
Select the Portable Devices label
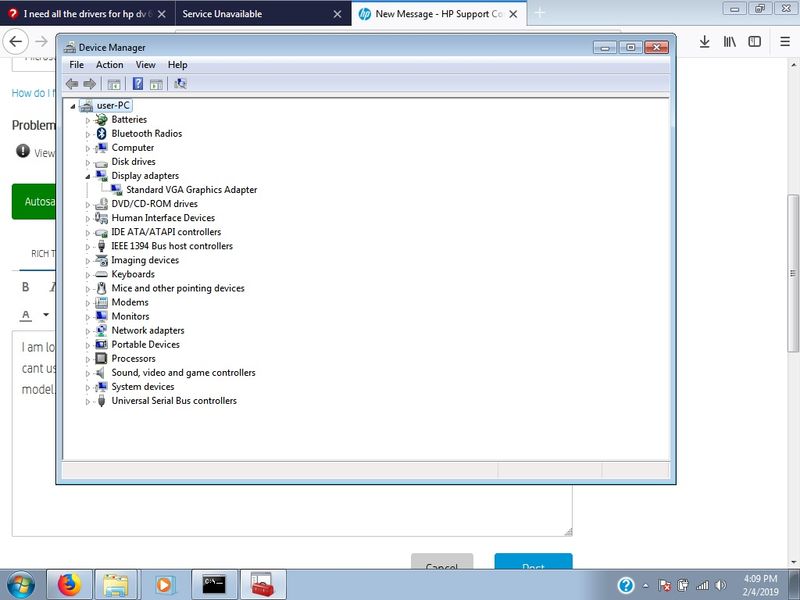point(145,344)
